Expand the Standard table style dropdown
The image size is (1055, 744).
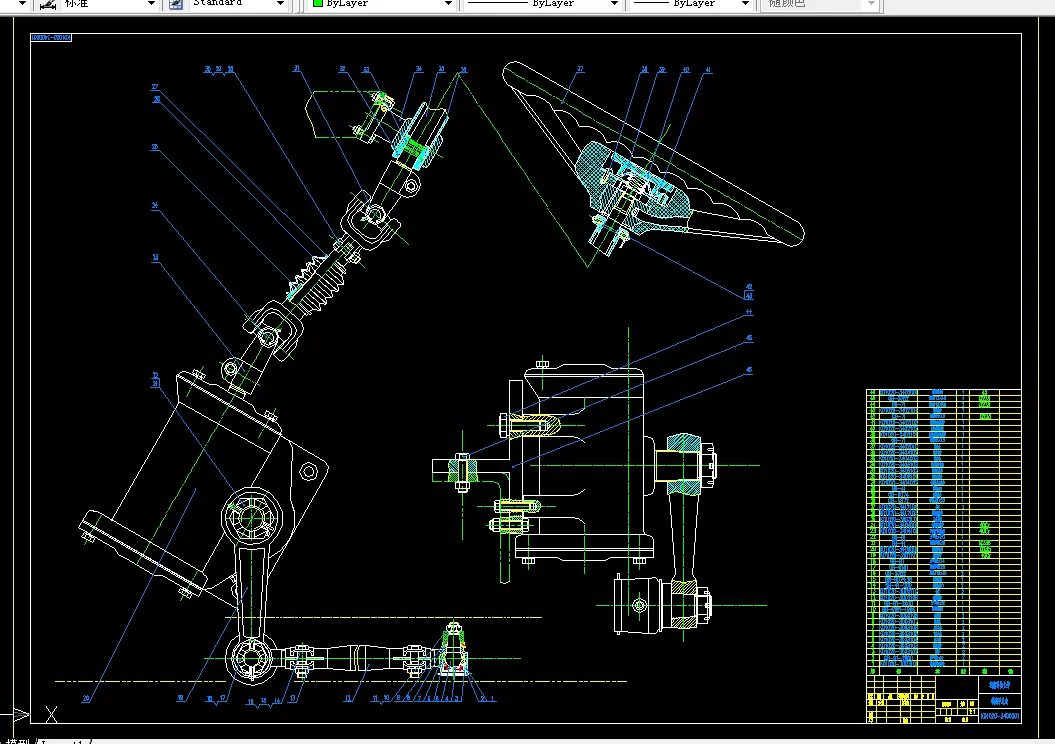(x=281, y=4)
